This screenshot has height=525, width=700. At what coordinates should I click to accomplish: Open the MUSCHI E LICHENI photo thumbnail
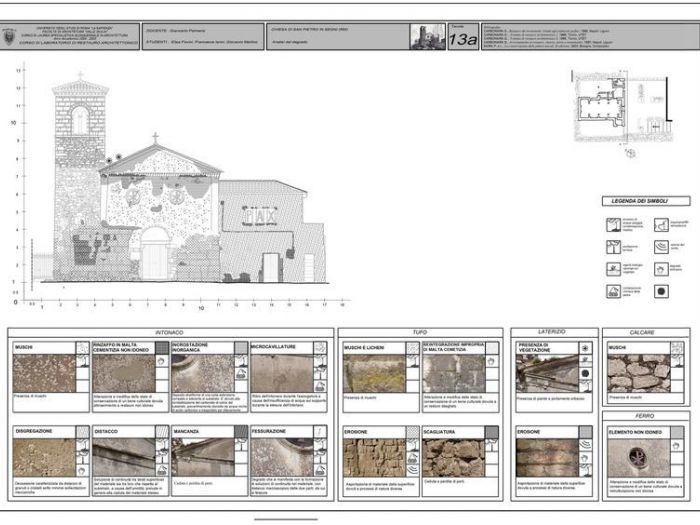pos(375,373)
